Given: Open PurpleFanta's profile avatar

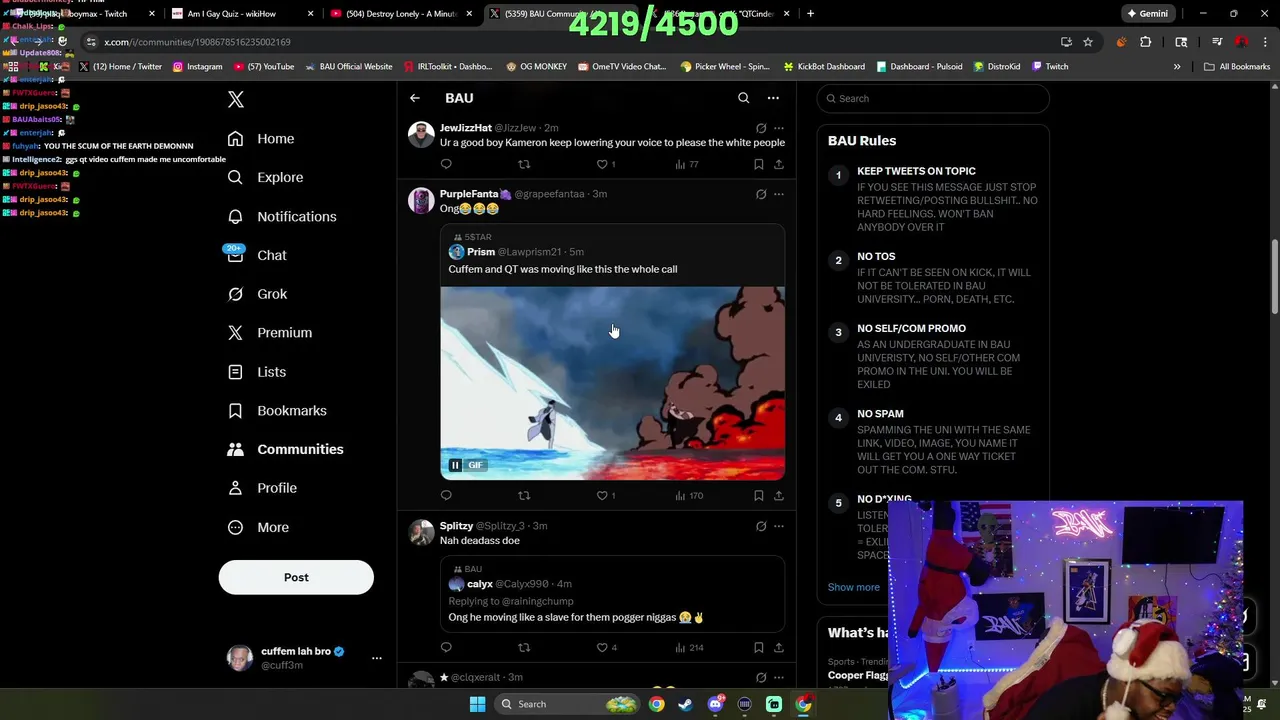Looking at the screenshot, I should coord(421,200).
